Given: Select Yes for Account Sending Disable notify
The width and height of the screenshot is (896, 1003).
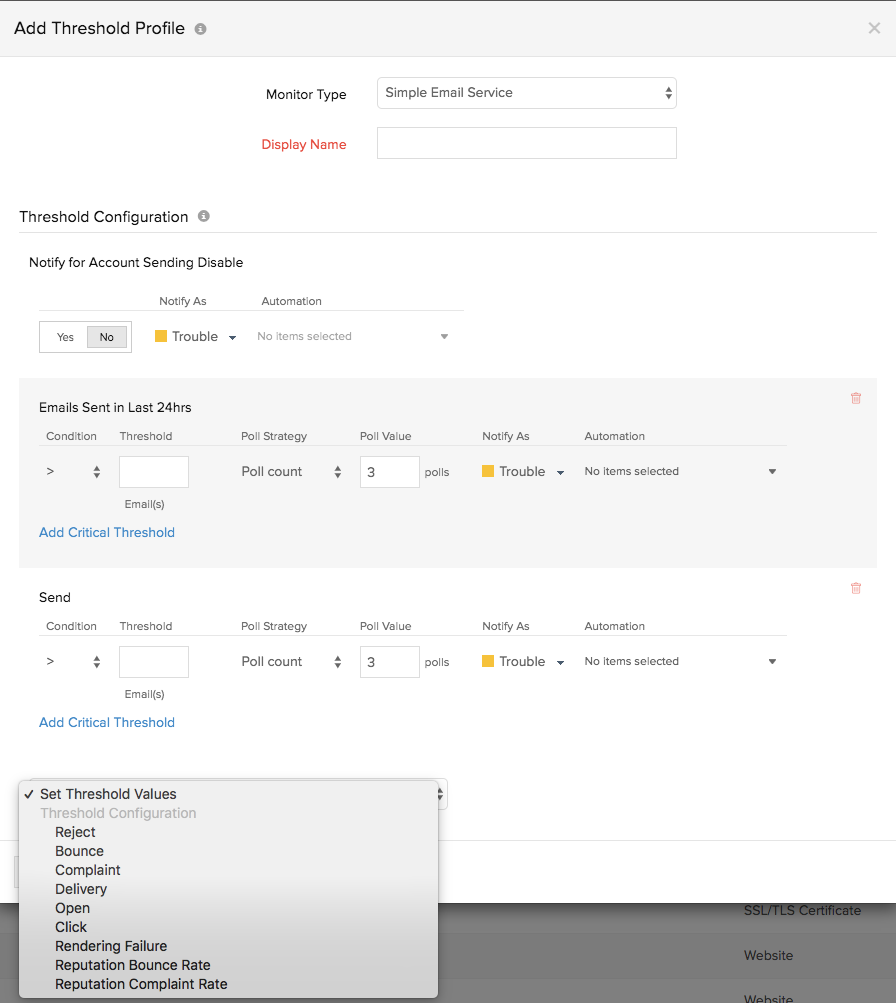Looking at the screenshot, I should click(65, 337).
